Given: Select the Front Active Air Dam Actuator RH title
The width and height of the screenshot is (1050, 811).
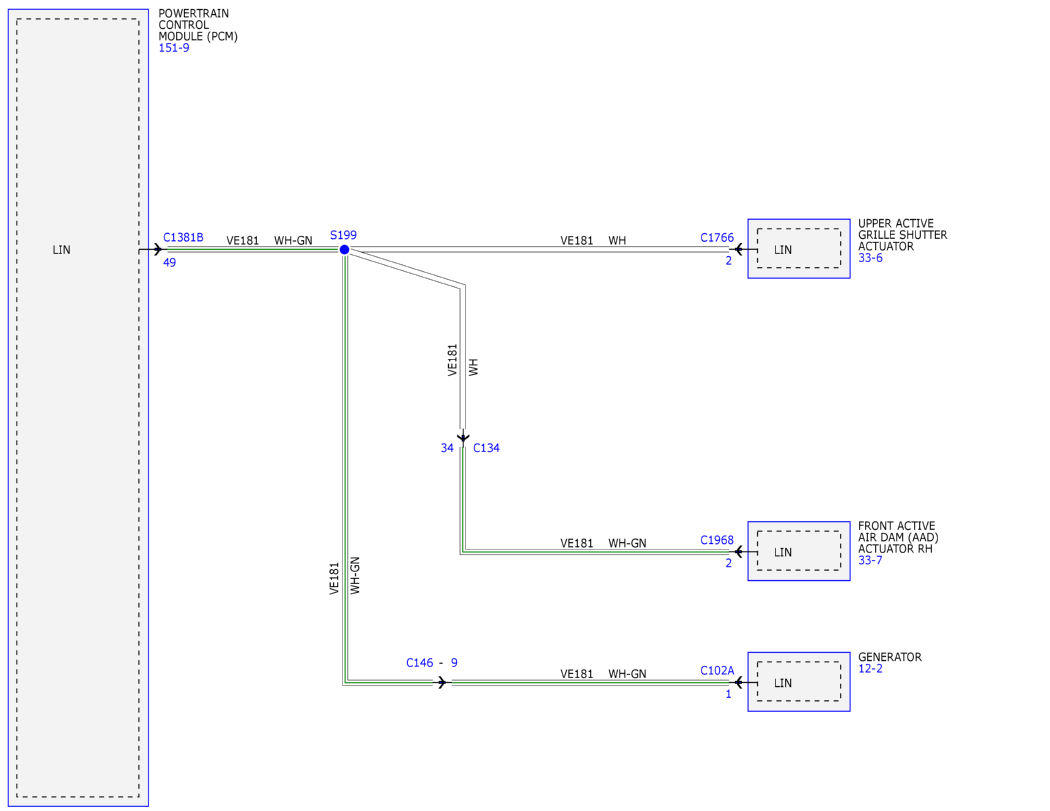Looking at the screenshot, I should (898, 537).
